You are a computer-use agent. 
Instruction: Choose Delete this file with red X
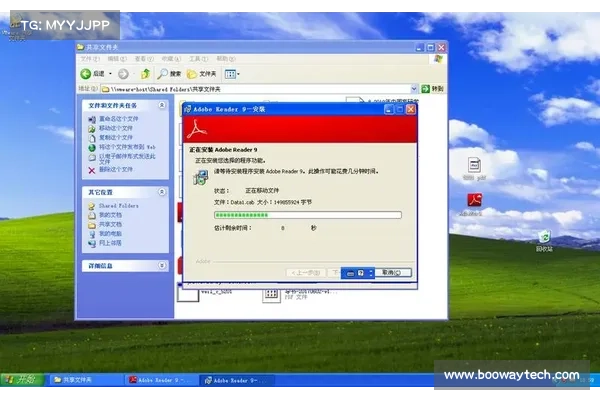[111, 170]
